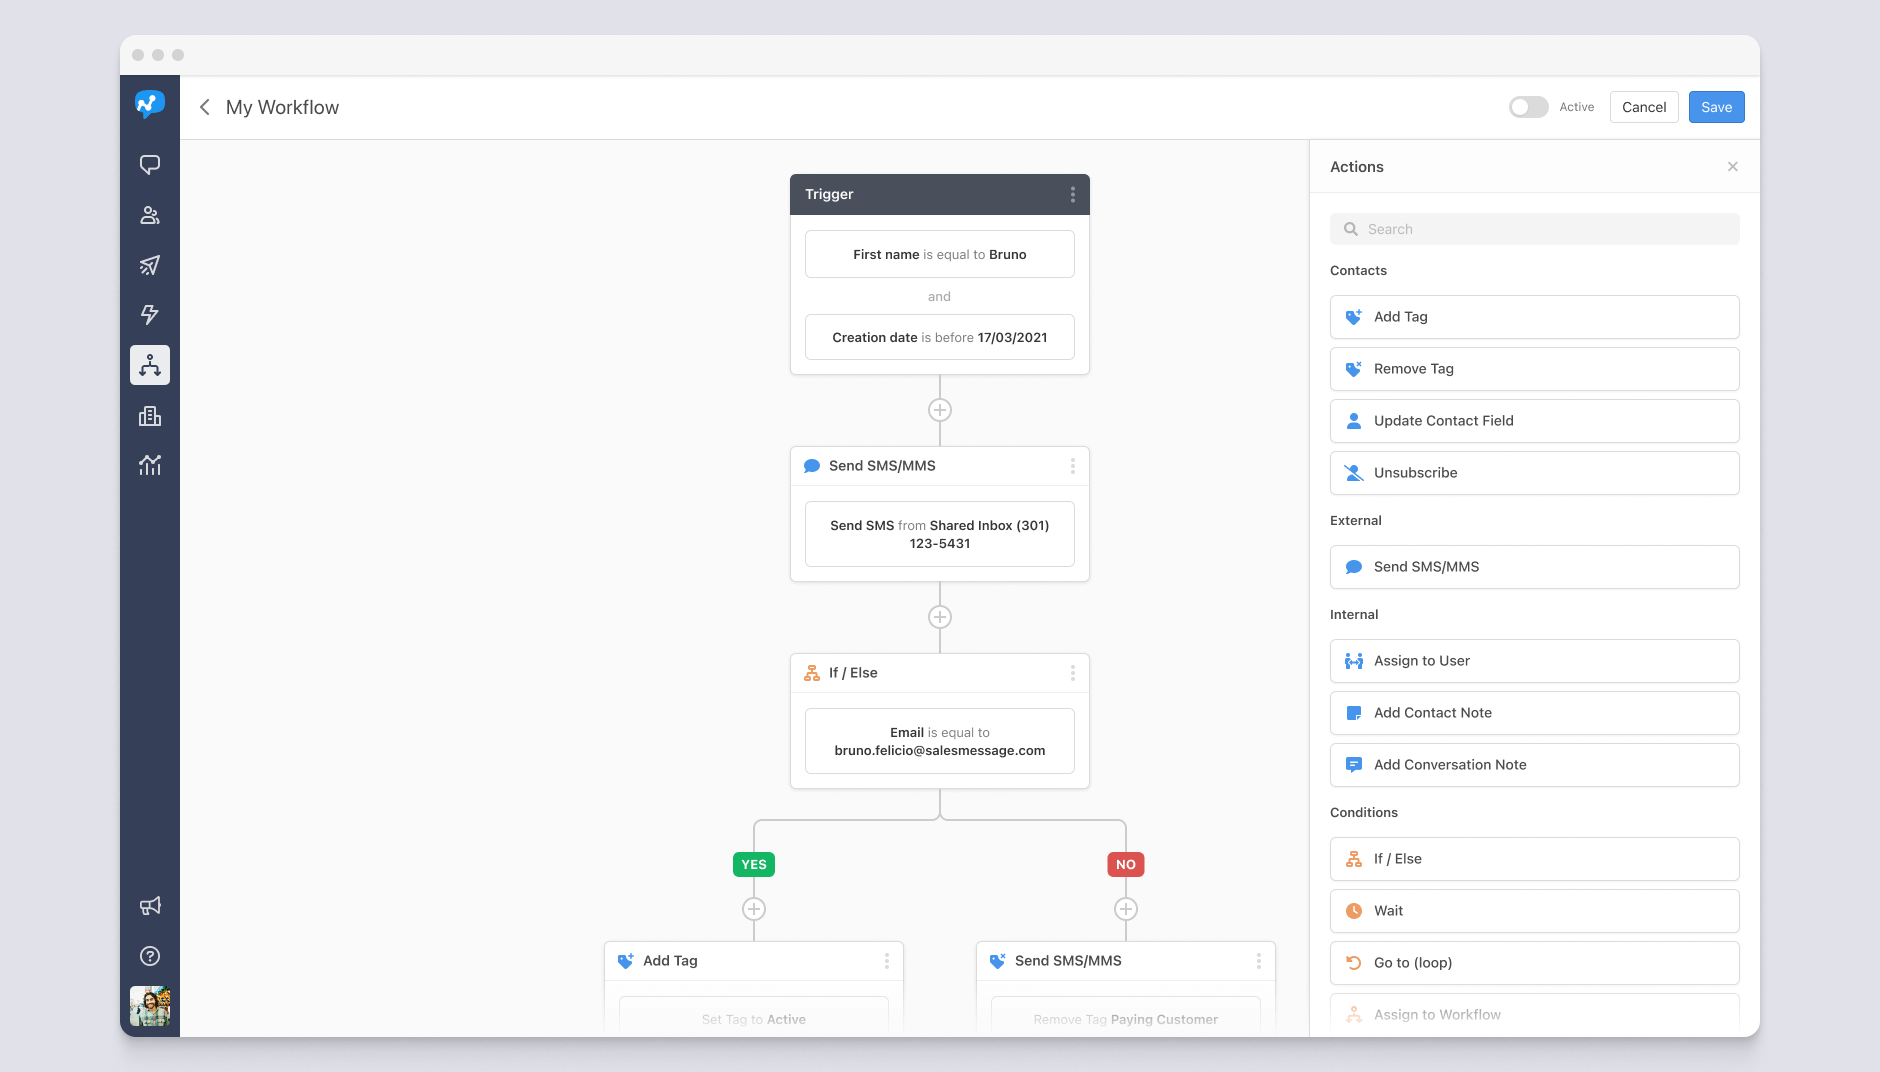Toggle the workflow Active switch
Viewport: 1880px width, 1072px height.
[x=1529, y=107]
